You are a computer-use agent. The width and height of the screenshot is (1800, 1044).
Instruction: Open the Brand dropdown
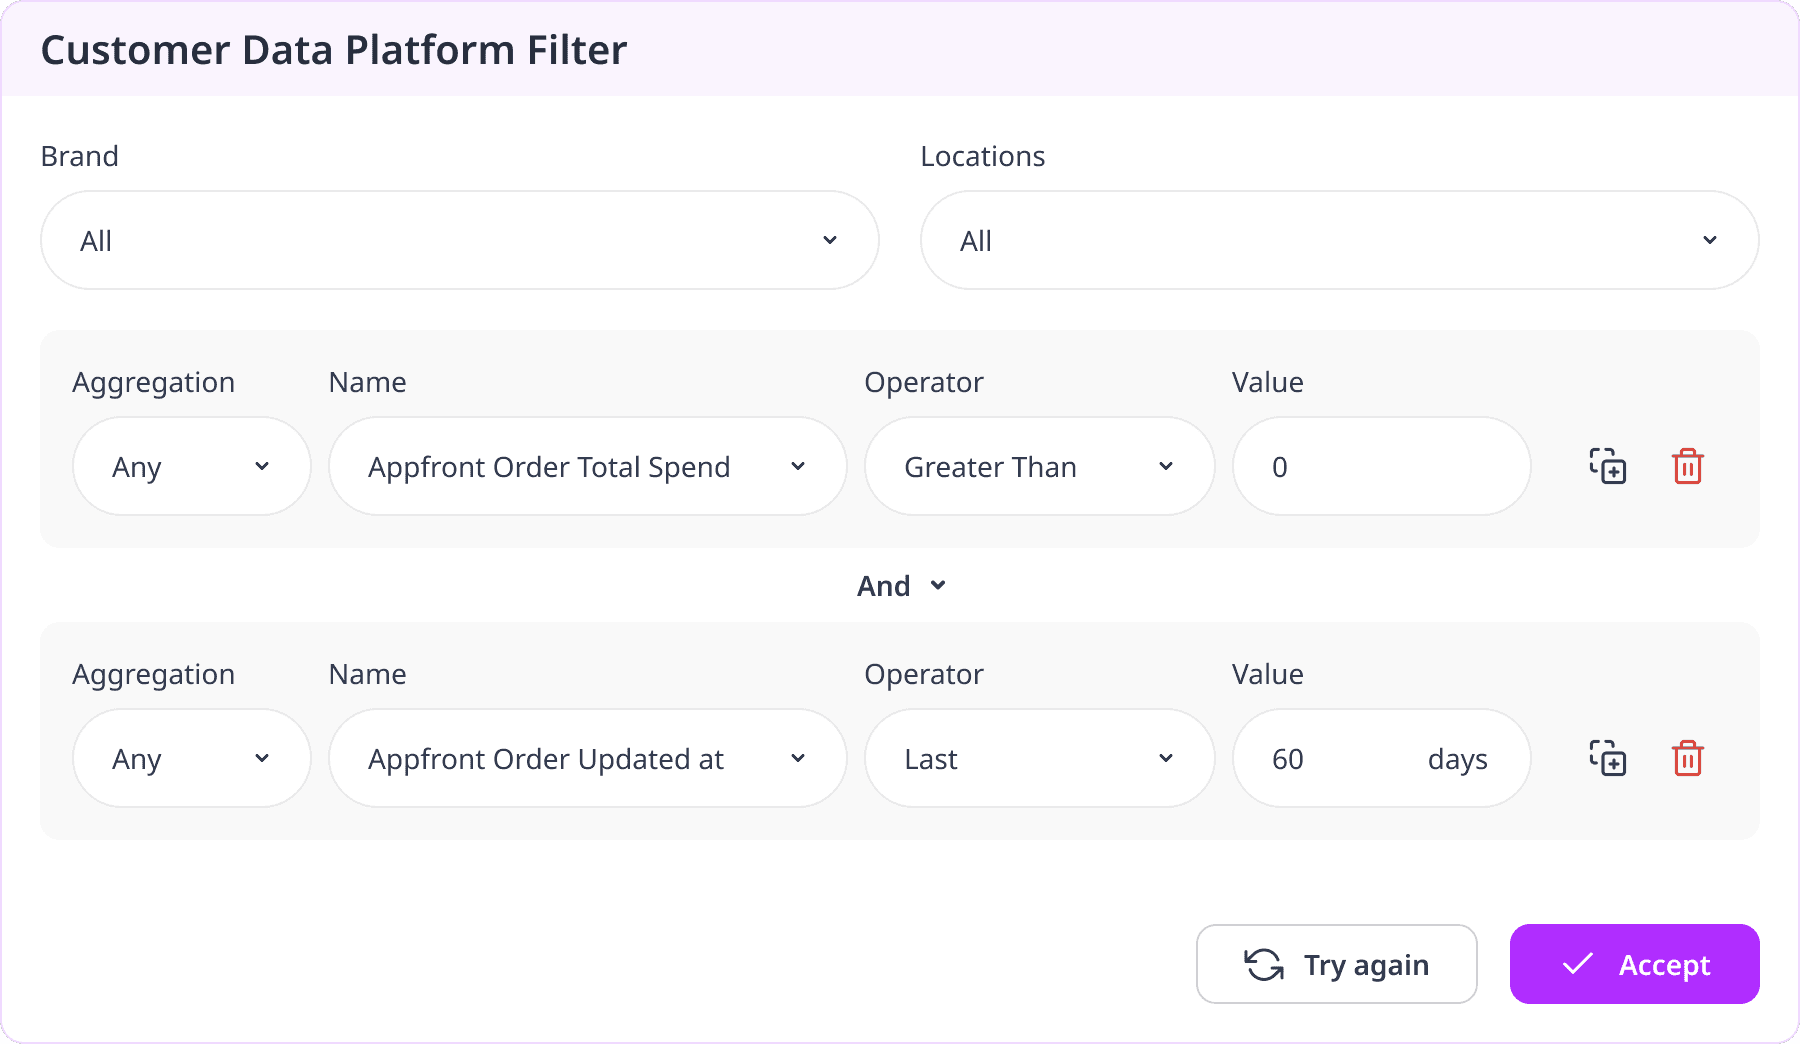460,240
